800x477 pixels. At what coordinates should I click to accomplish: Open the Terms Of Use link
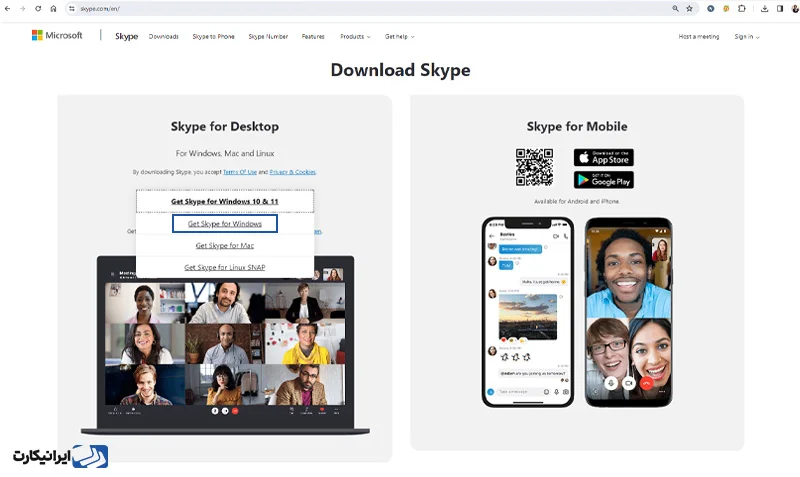click(240, 172)
